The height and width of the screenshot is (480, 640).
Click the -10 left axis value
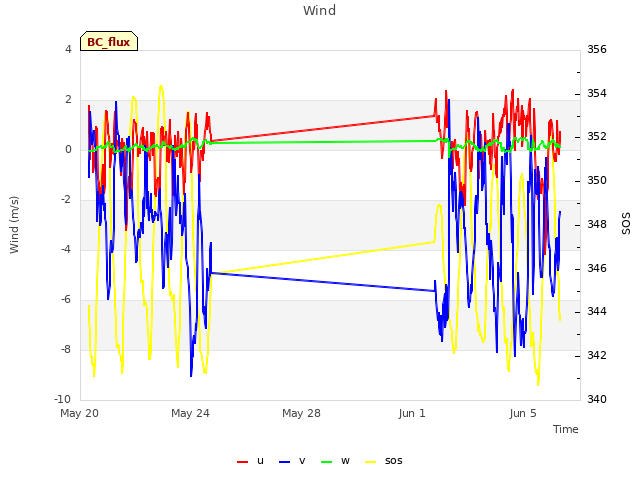(x=62, y=399)
